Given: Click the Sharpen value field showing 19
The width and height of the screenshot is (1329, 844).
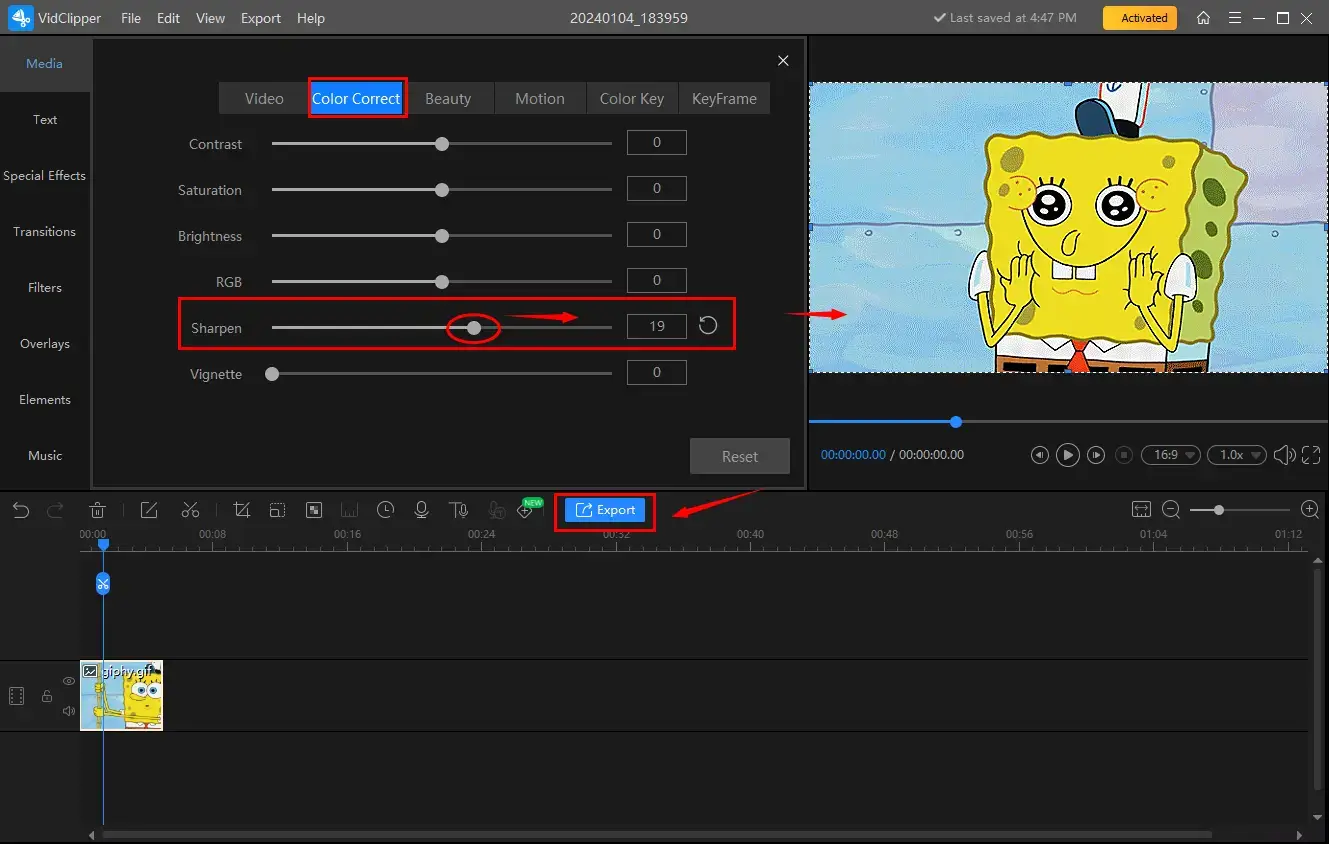Looking at the screenshot, I should click(x=657, y=326).
